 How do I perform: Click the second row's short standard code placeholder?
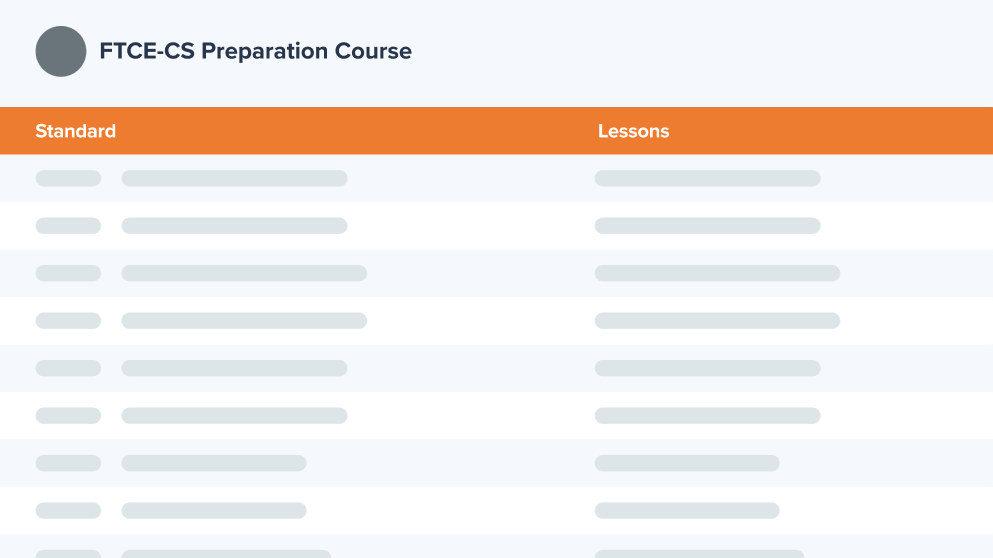(68, 226)
